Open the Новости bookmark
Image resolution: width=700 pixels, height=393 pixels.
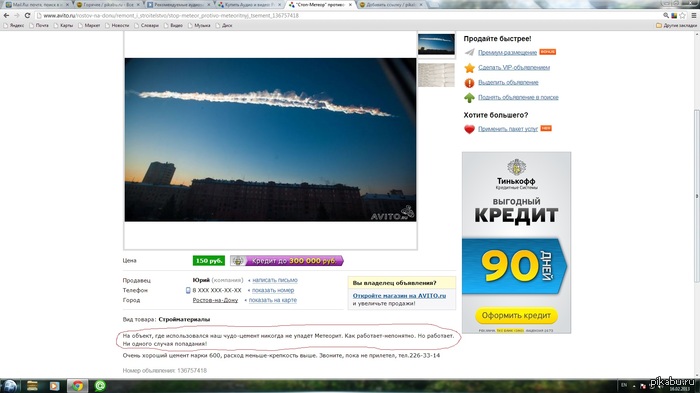117,25
